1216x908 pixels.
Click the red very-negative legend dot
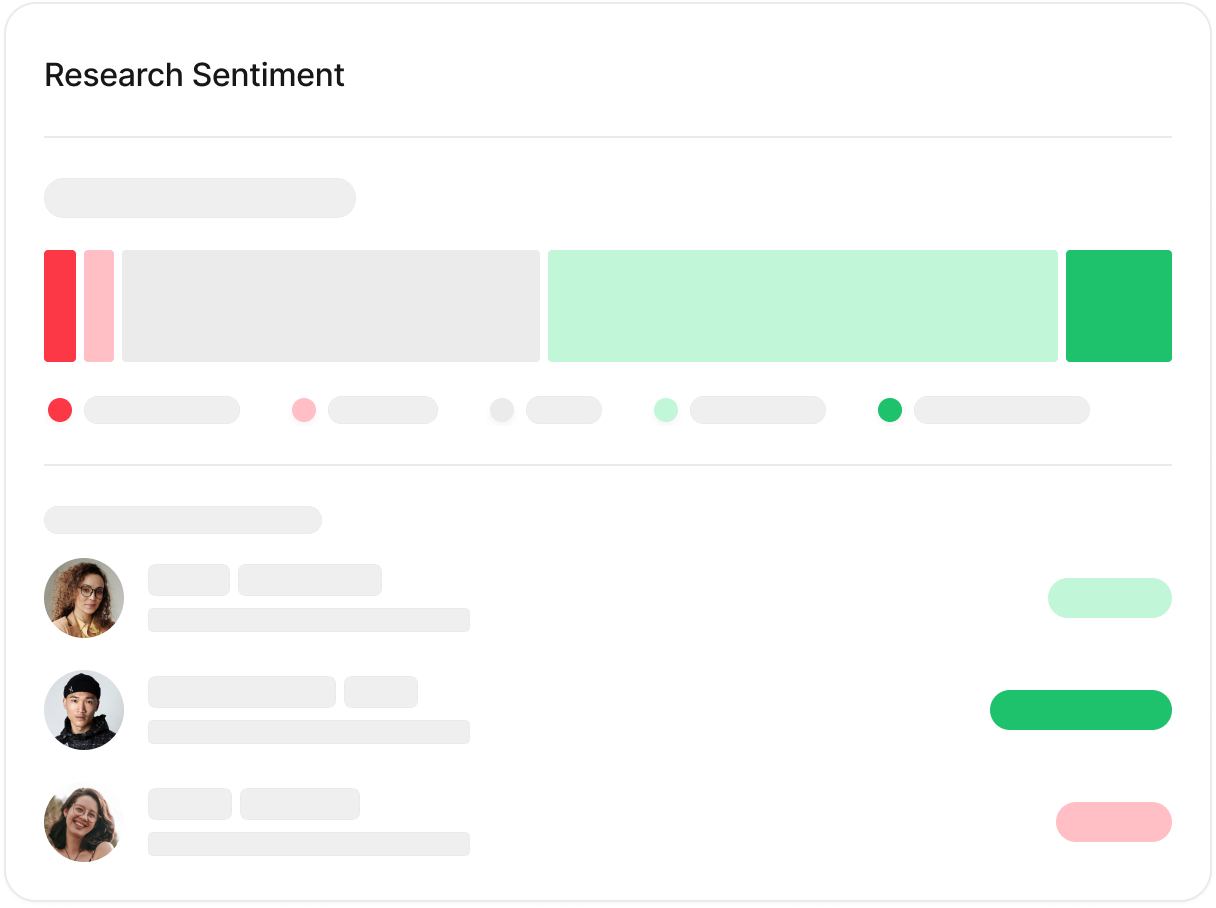pyautogui.click(x=59, y=410)
